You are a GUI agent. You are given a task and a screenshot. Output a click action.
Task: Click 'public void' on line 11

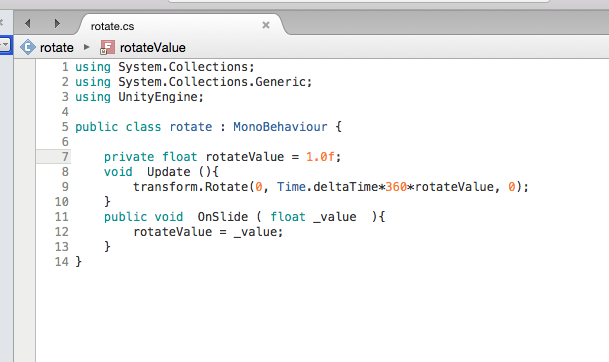pos(143,217)
